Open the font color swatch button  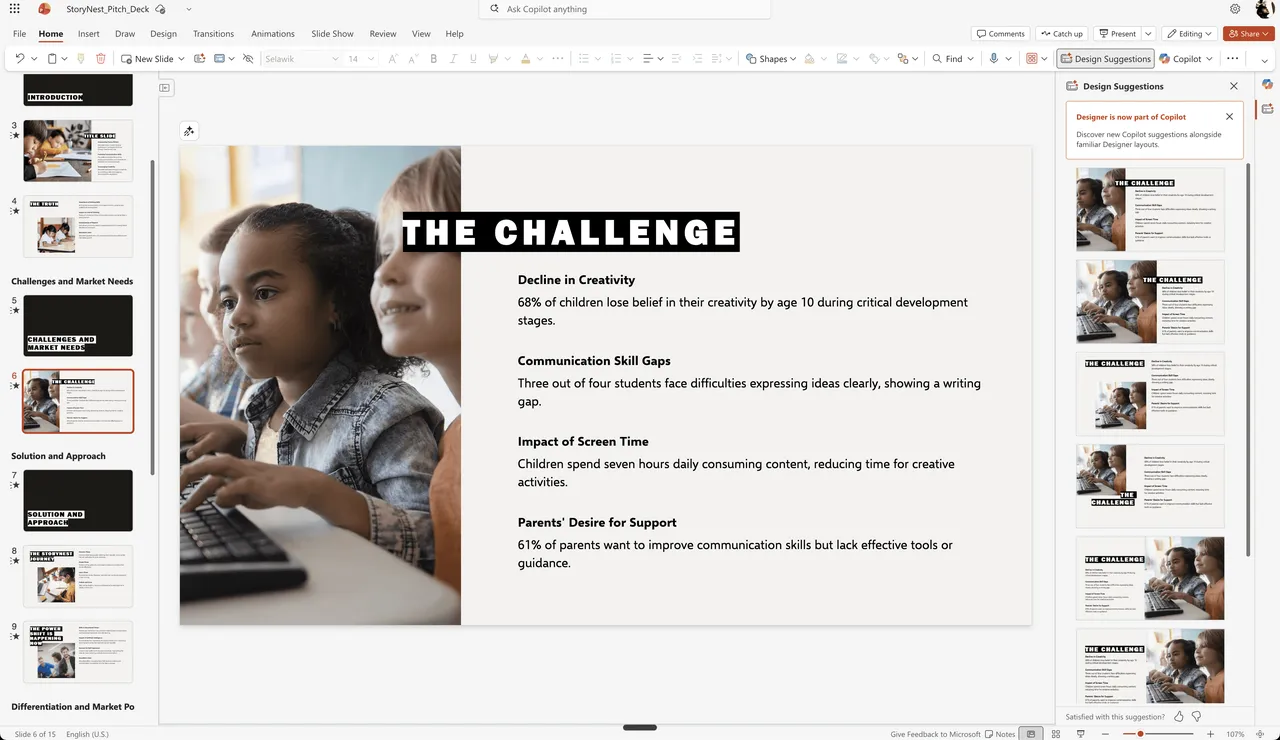pos(525,59)
